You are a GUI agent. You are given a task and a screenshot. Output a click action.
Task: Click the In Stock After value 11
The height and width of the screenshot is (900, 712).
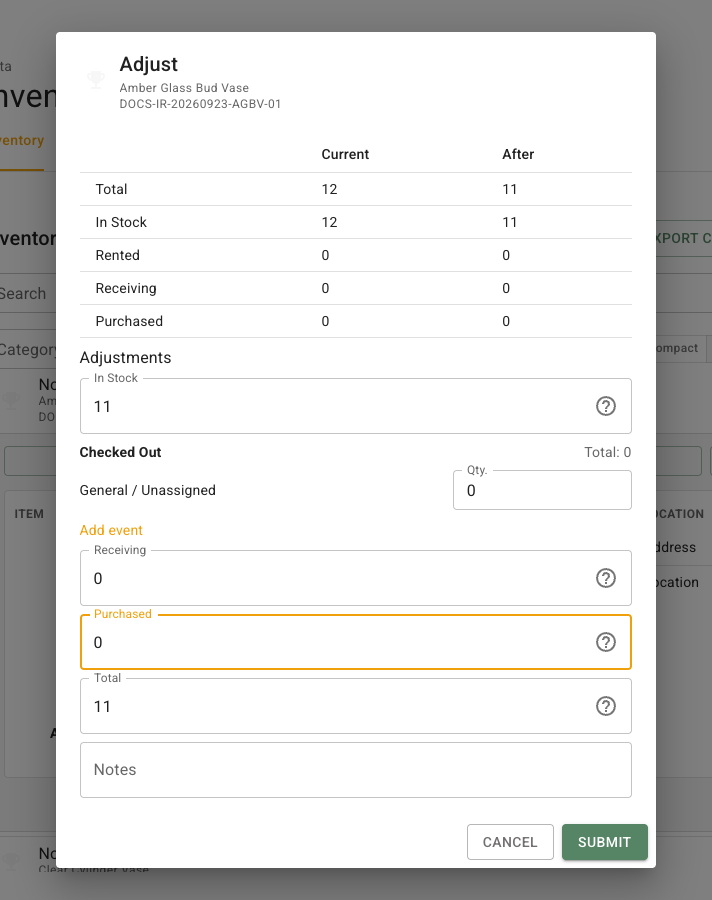point(510,222)
